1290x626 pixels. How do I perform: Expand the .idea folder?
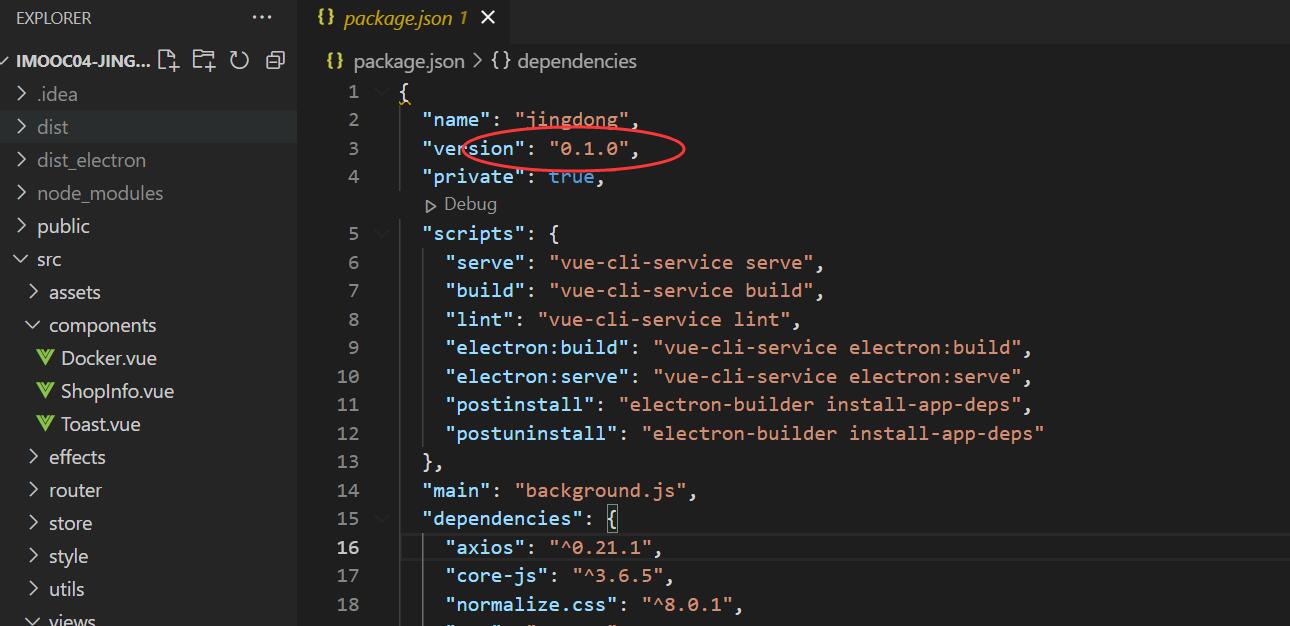pyautogui.click(x=21, y=94)
